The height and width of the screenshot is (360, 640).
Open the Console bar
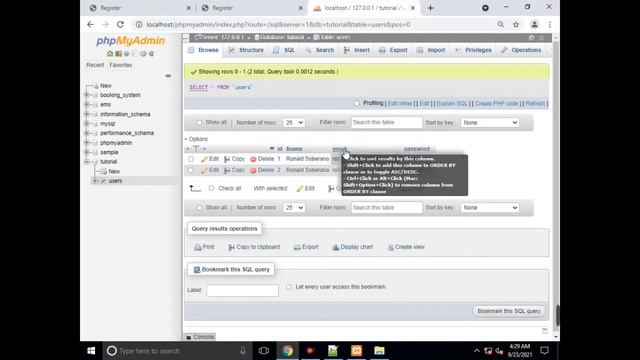click(x=200, y=337)
